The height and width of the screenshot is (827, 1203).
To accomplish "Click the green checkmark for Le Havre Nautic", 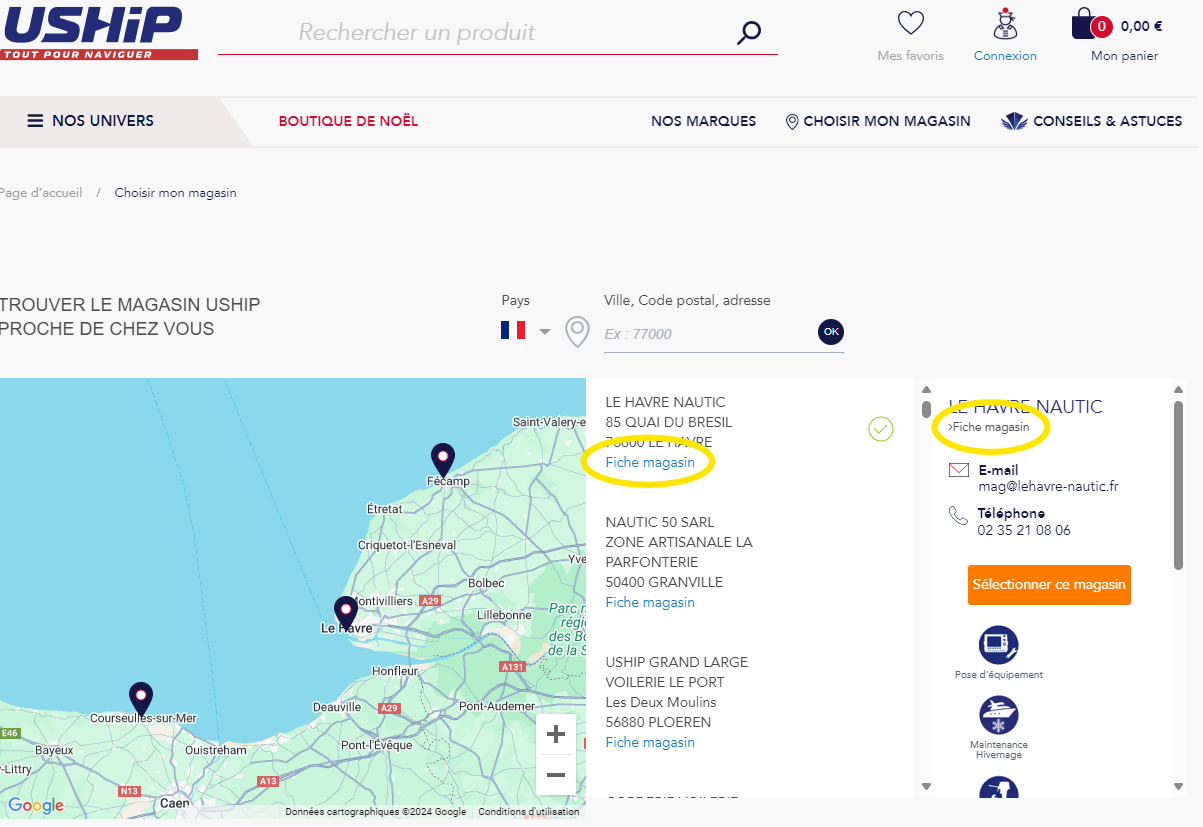I will coord(881,429).
